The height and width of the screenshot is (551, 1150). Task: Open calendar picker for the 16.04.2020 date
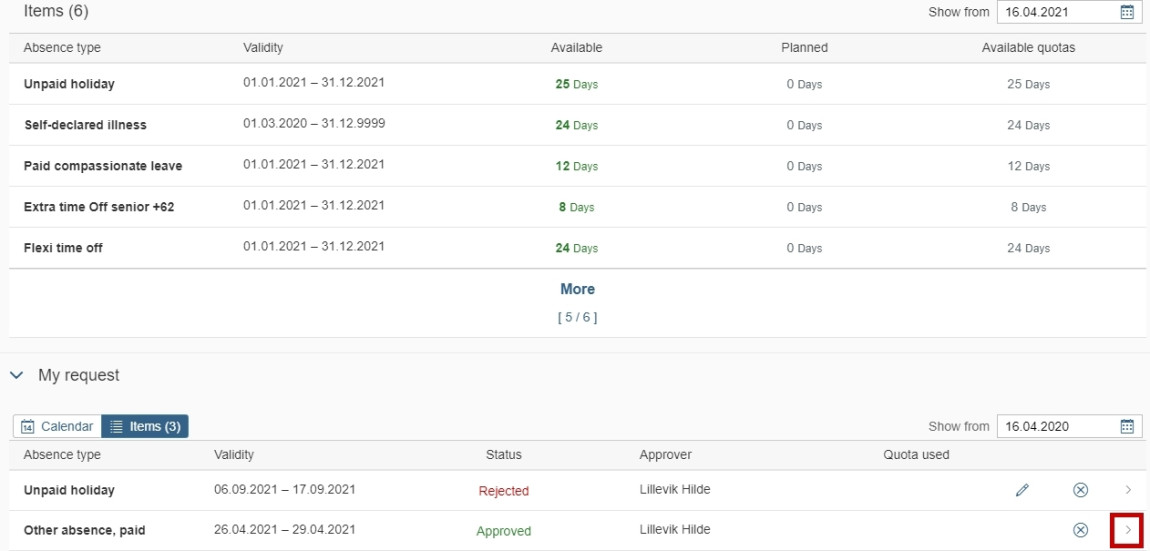point(1127,426)
